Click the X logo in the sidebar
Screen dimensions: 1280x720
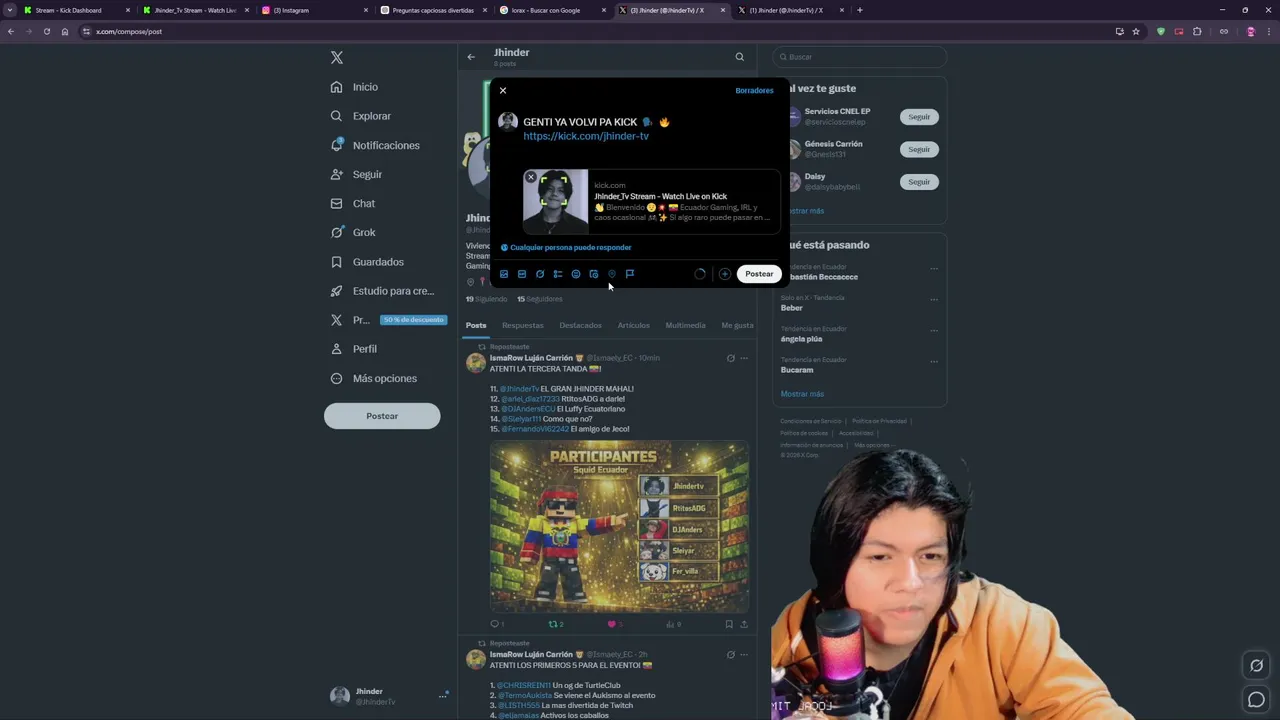click(337, 58)
